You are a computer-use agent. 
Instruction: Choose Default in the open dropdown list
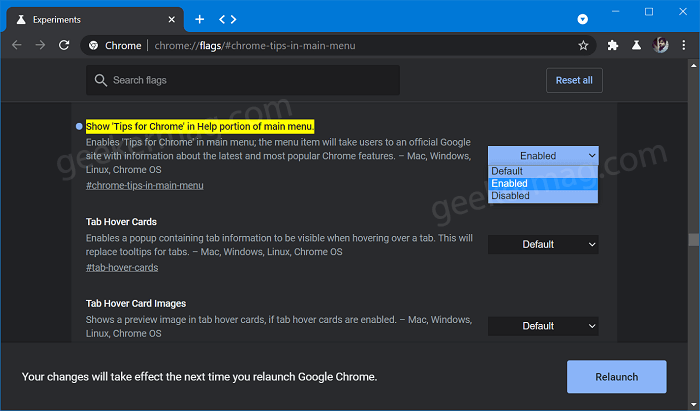coord(543,171)
